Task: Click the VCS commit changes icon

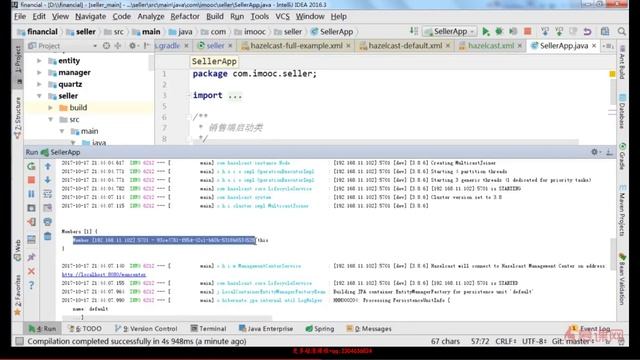Action: coord(559,31)
